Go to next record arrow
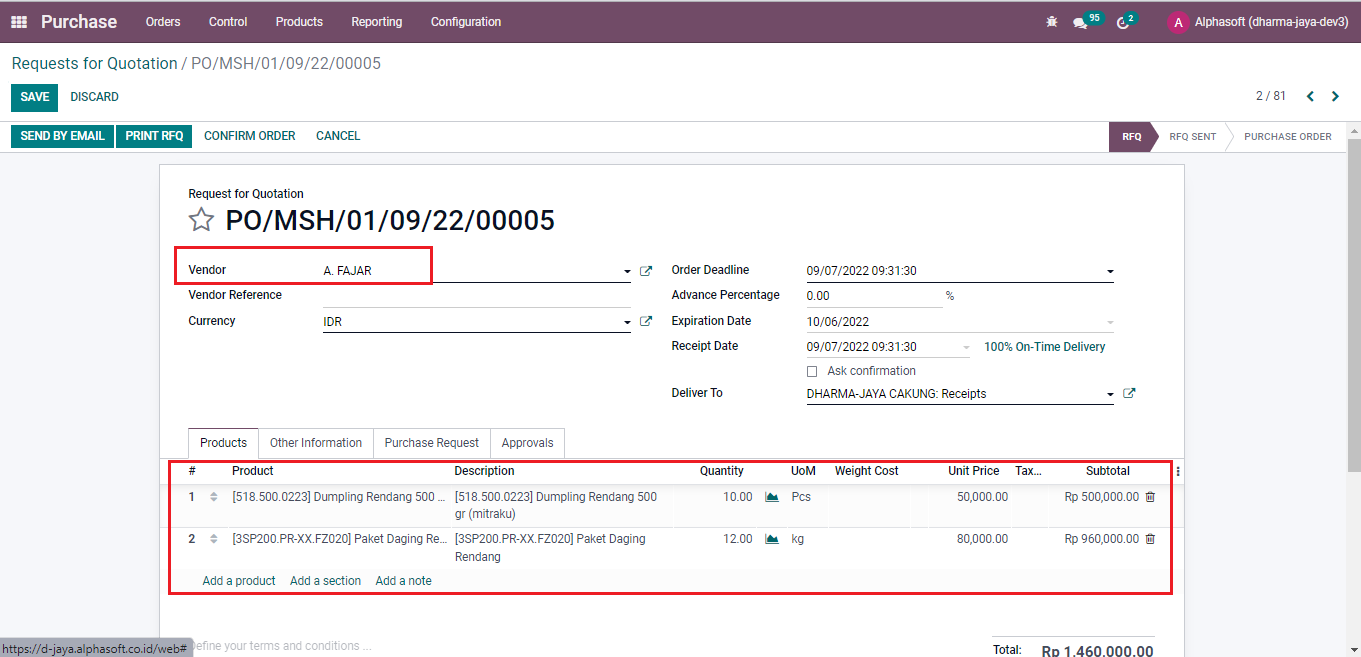 click(x=1335, y=97)
